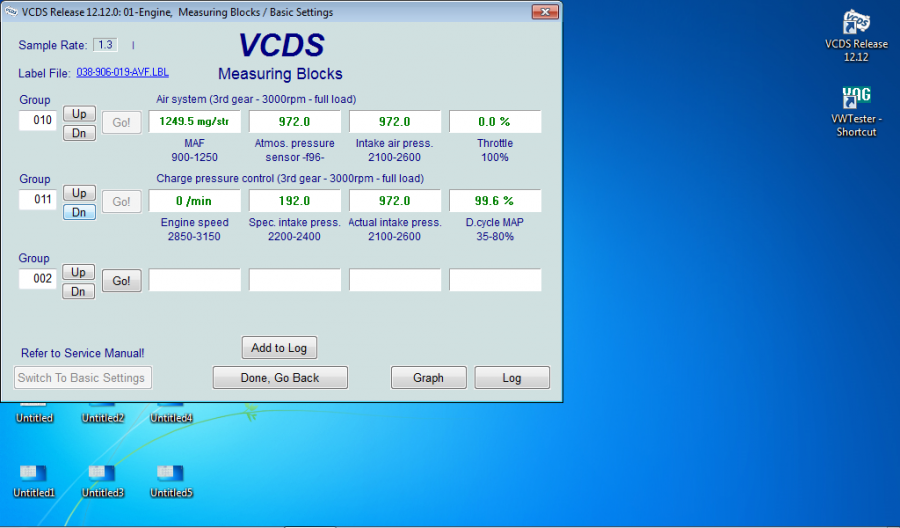Open the Graph view

coord(428,378)
